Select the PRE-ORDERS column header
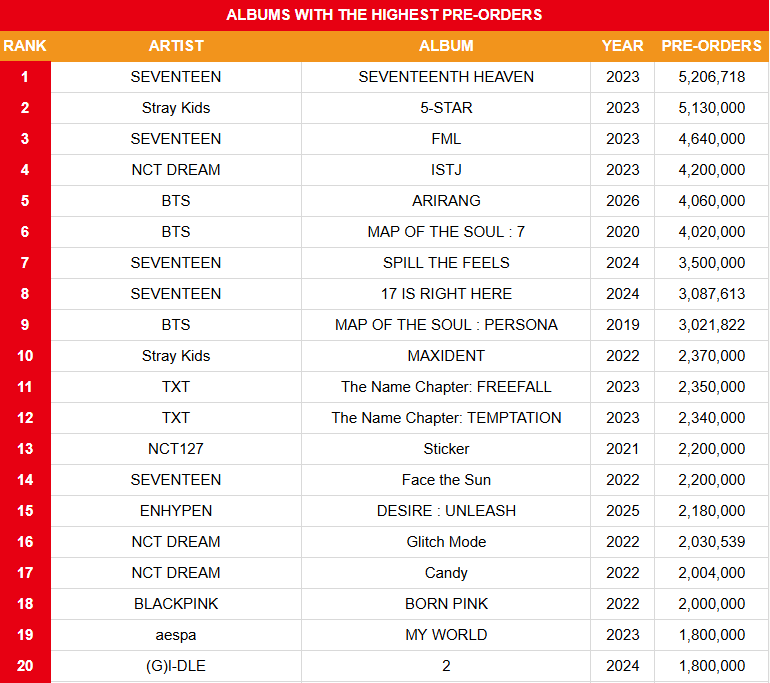The height and width of the screenshot is (683, 770). (711, 46)
